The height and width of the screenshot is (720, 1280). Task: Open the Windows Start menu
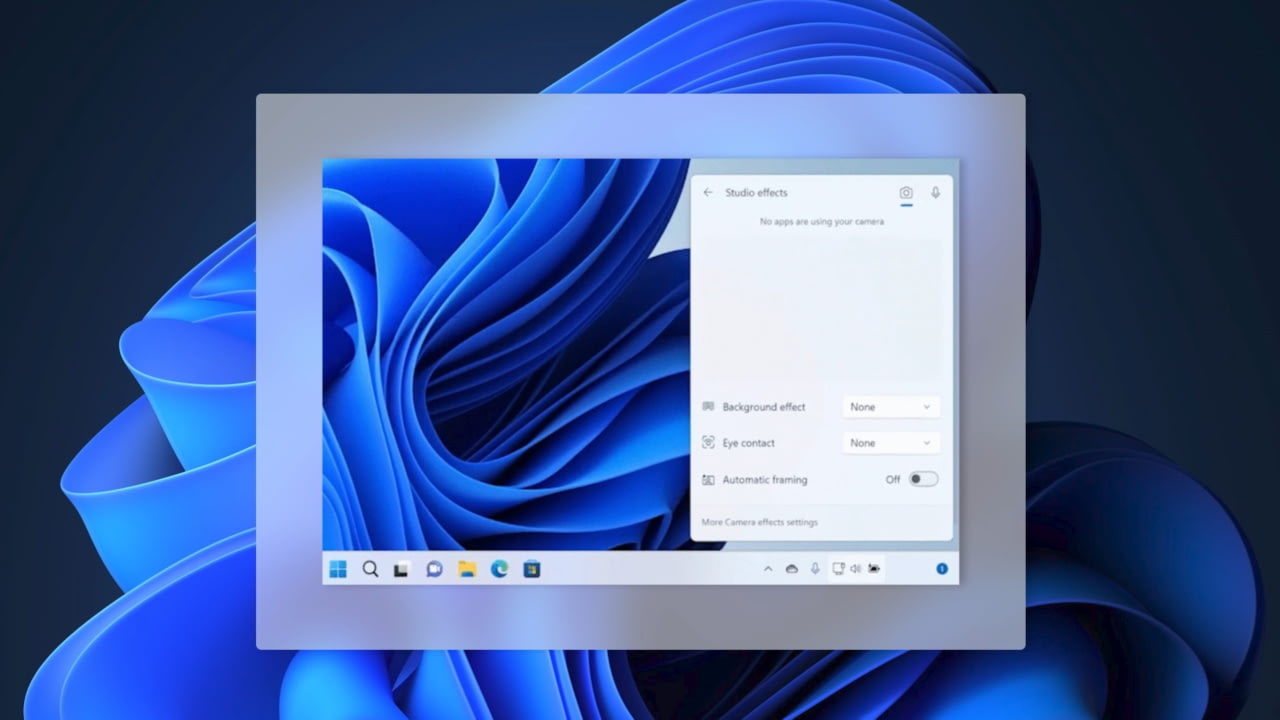pos(338,569)
